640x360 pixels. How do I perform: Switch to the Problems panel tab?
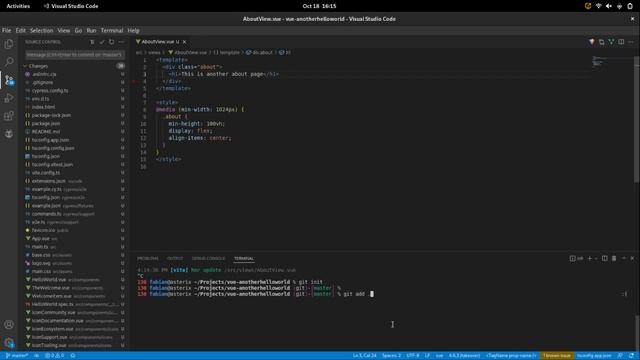pyautogui.click(x=148, y=258)
